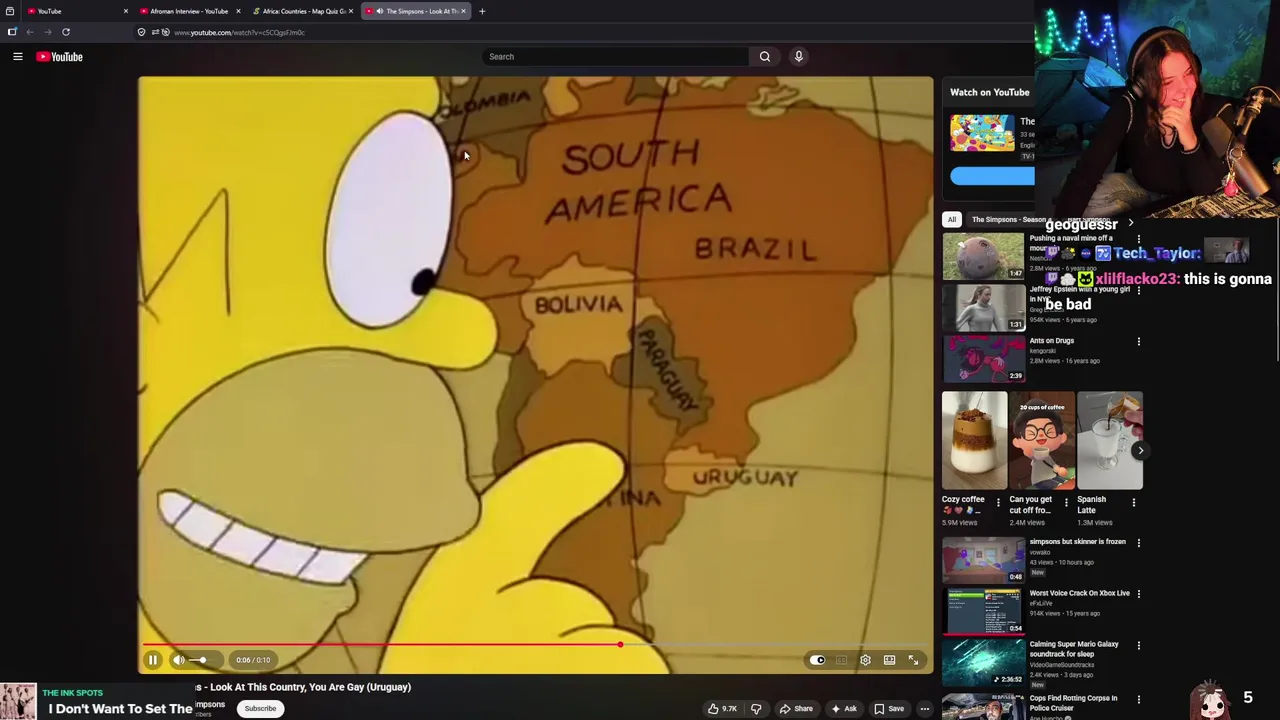This screenshot has height=720, width=1280.
Task: Like the video with thumbs up
Action: (x=722, y=709)
